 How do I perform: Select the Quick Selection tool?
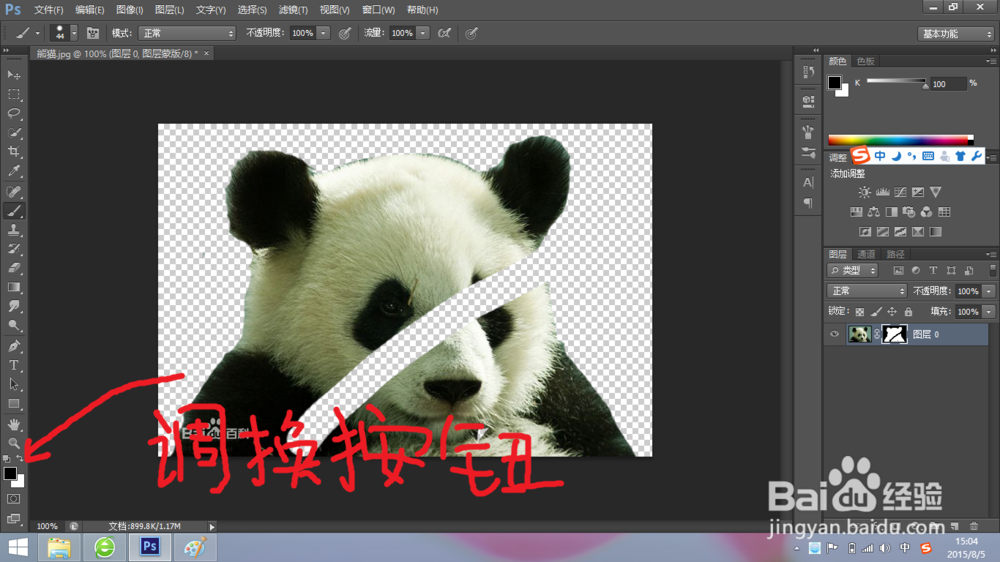14,133
